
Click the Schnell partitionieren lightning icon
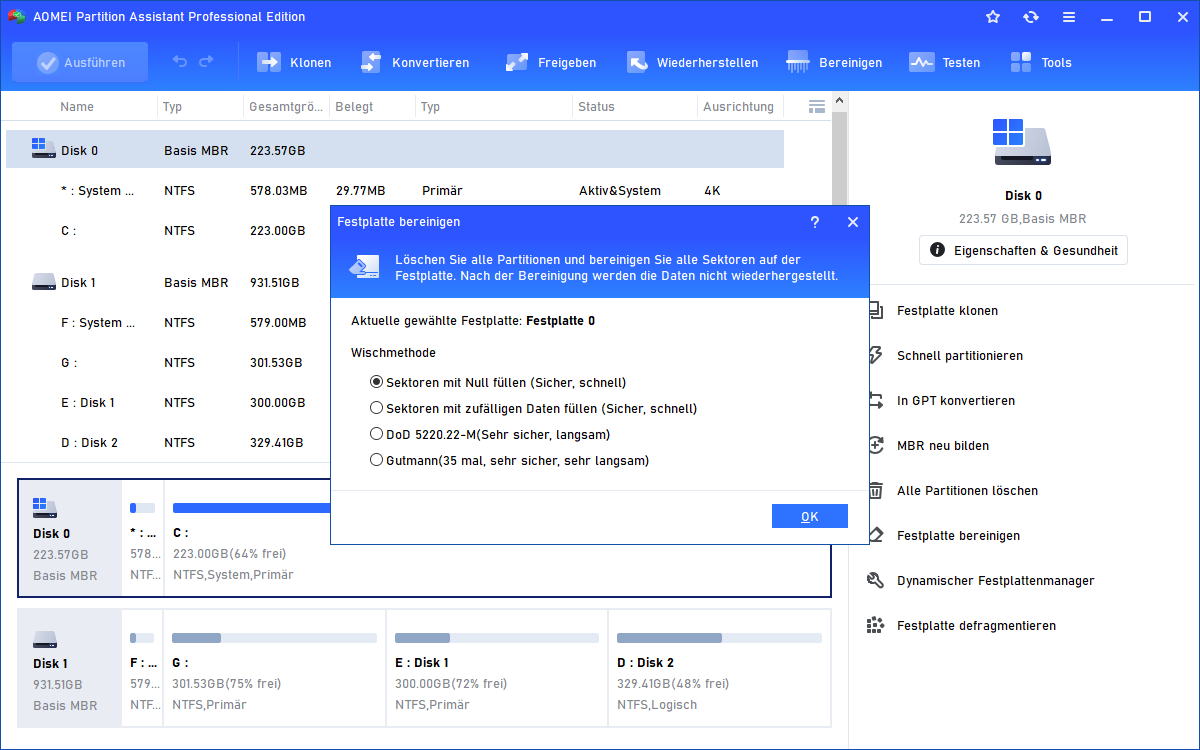875,356
